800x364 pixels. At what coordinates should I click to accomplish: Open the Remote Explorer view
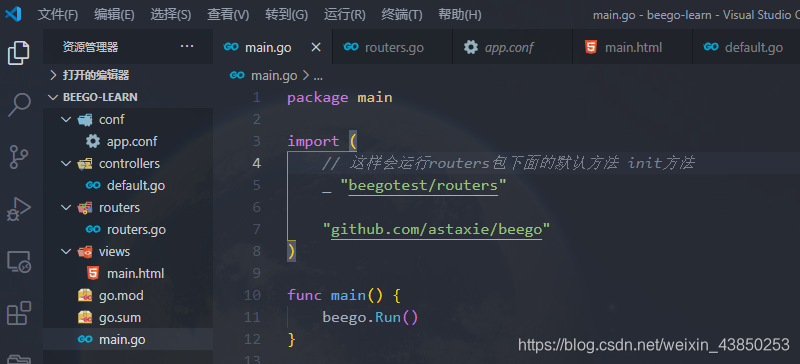point(19,261)
